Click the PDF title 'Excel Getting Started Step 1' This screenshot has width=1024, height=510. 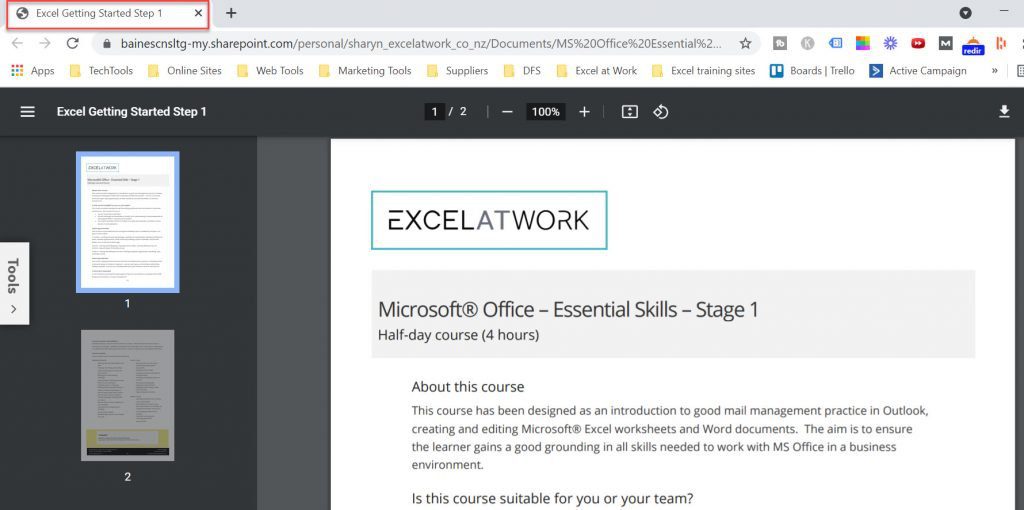pos(131,112)
